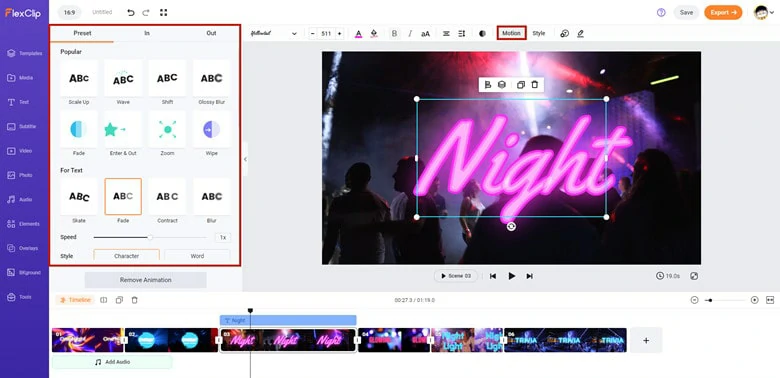Add a new scene with plus button

[646, 340]
